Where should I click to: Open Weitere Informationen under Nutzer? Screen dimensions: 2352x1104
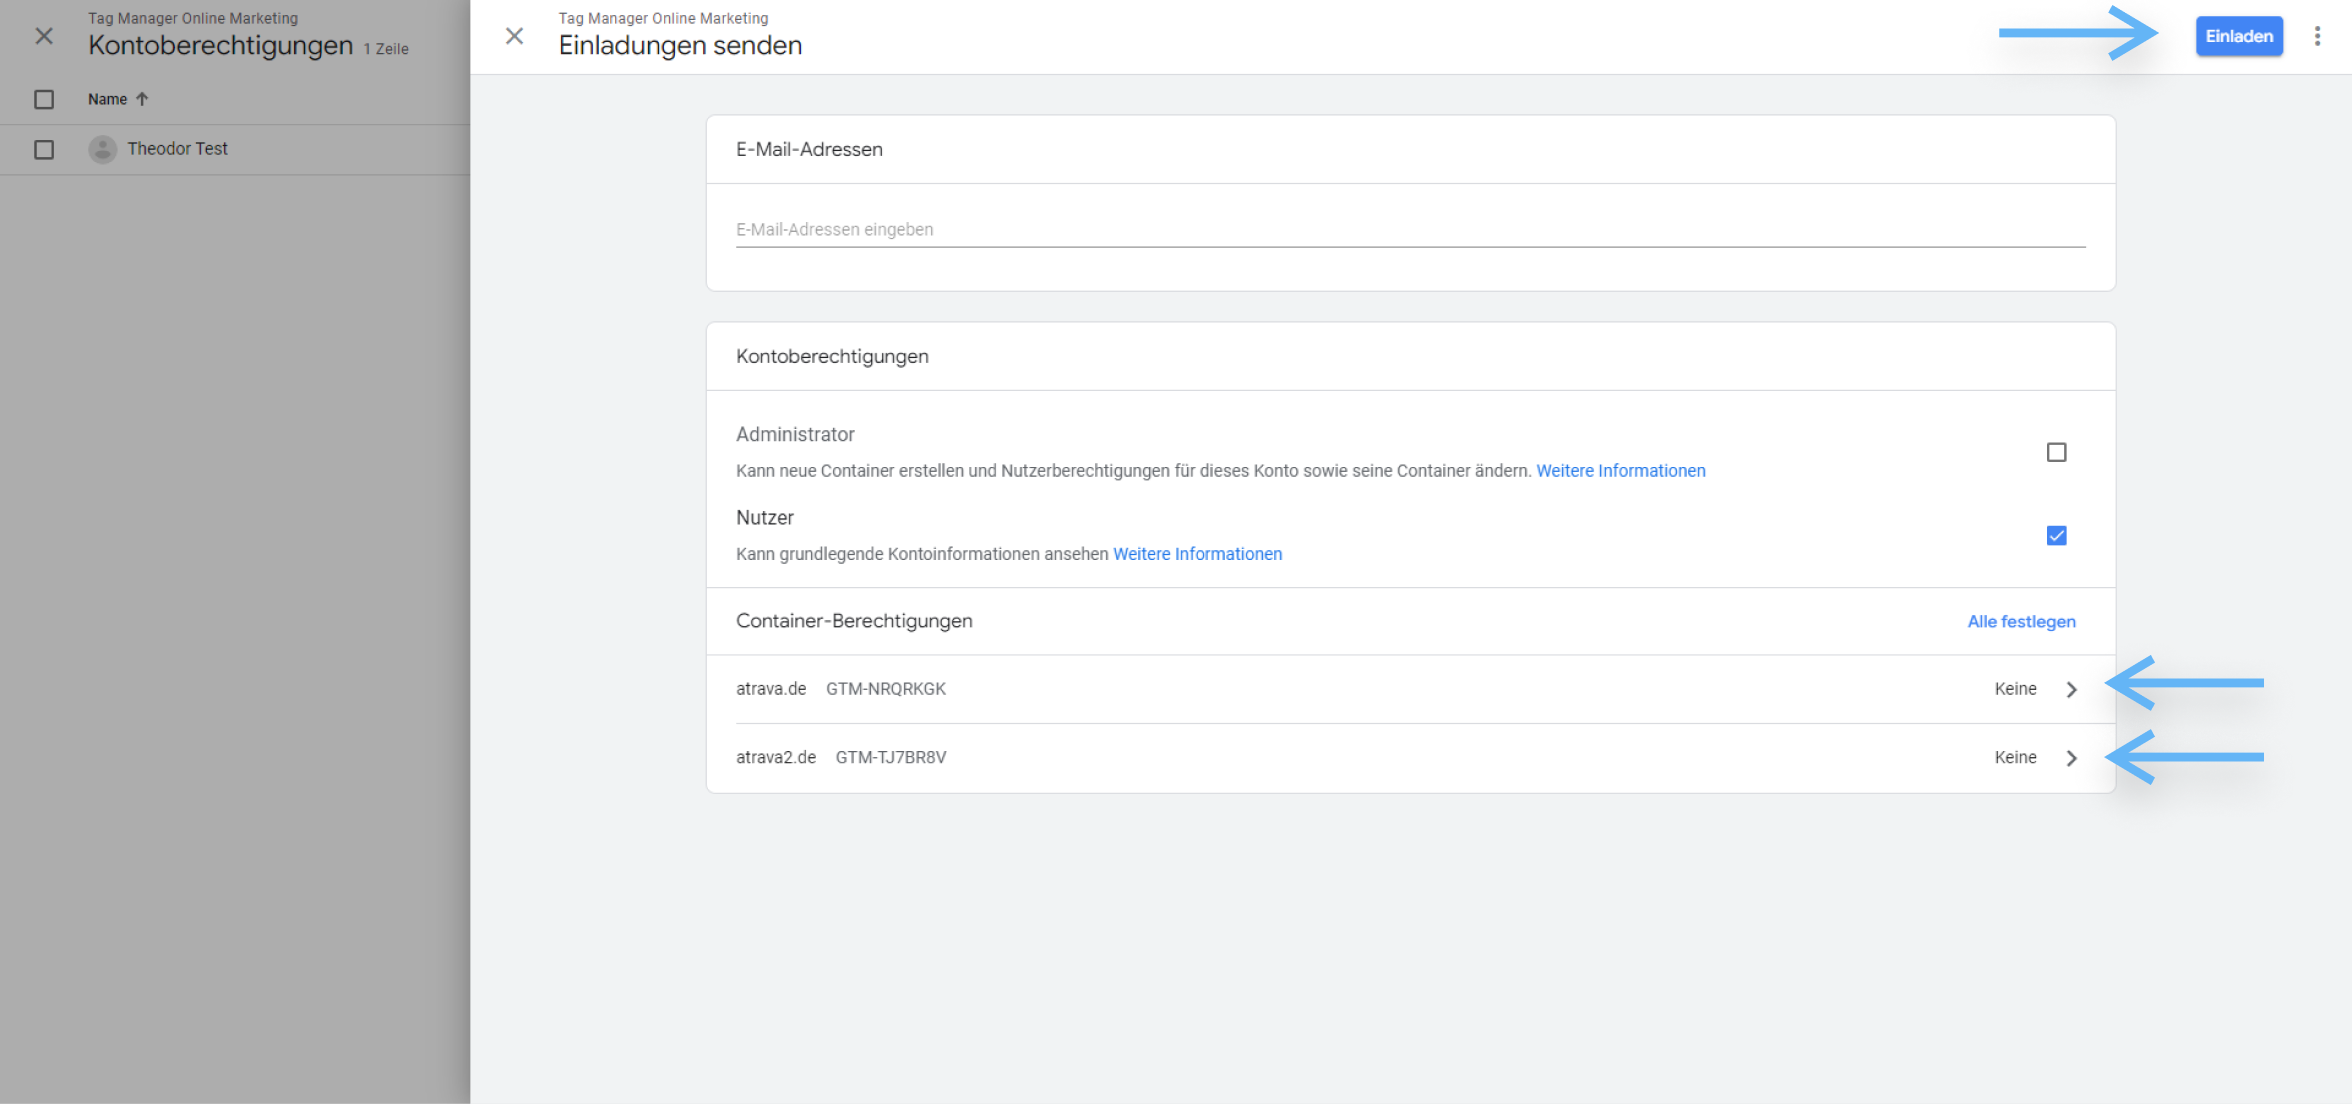[x=1197, y=553]
